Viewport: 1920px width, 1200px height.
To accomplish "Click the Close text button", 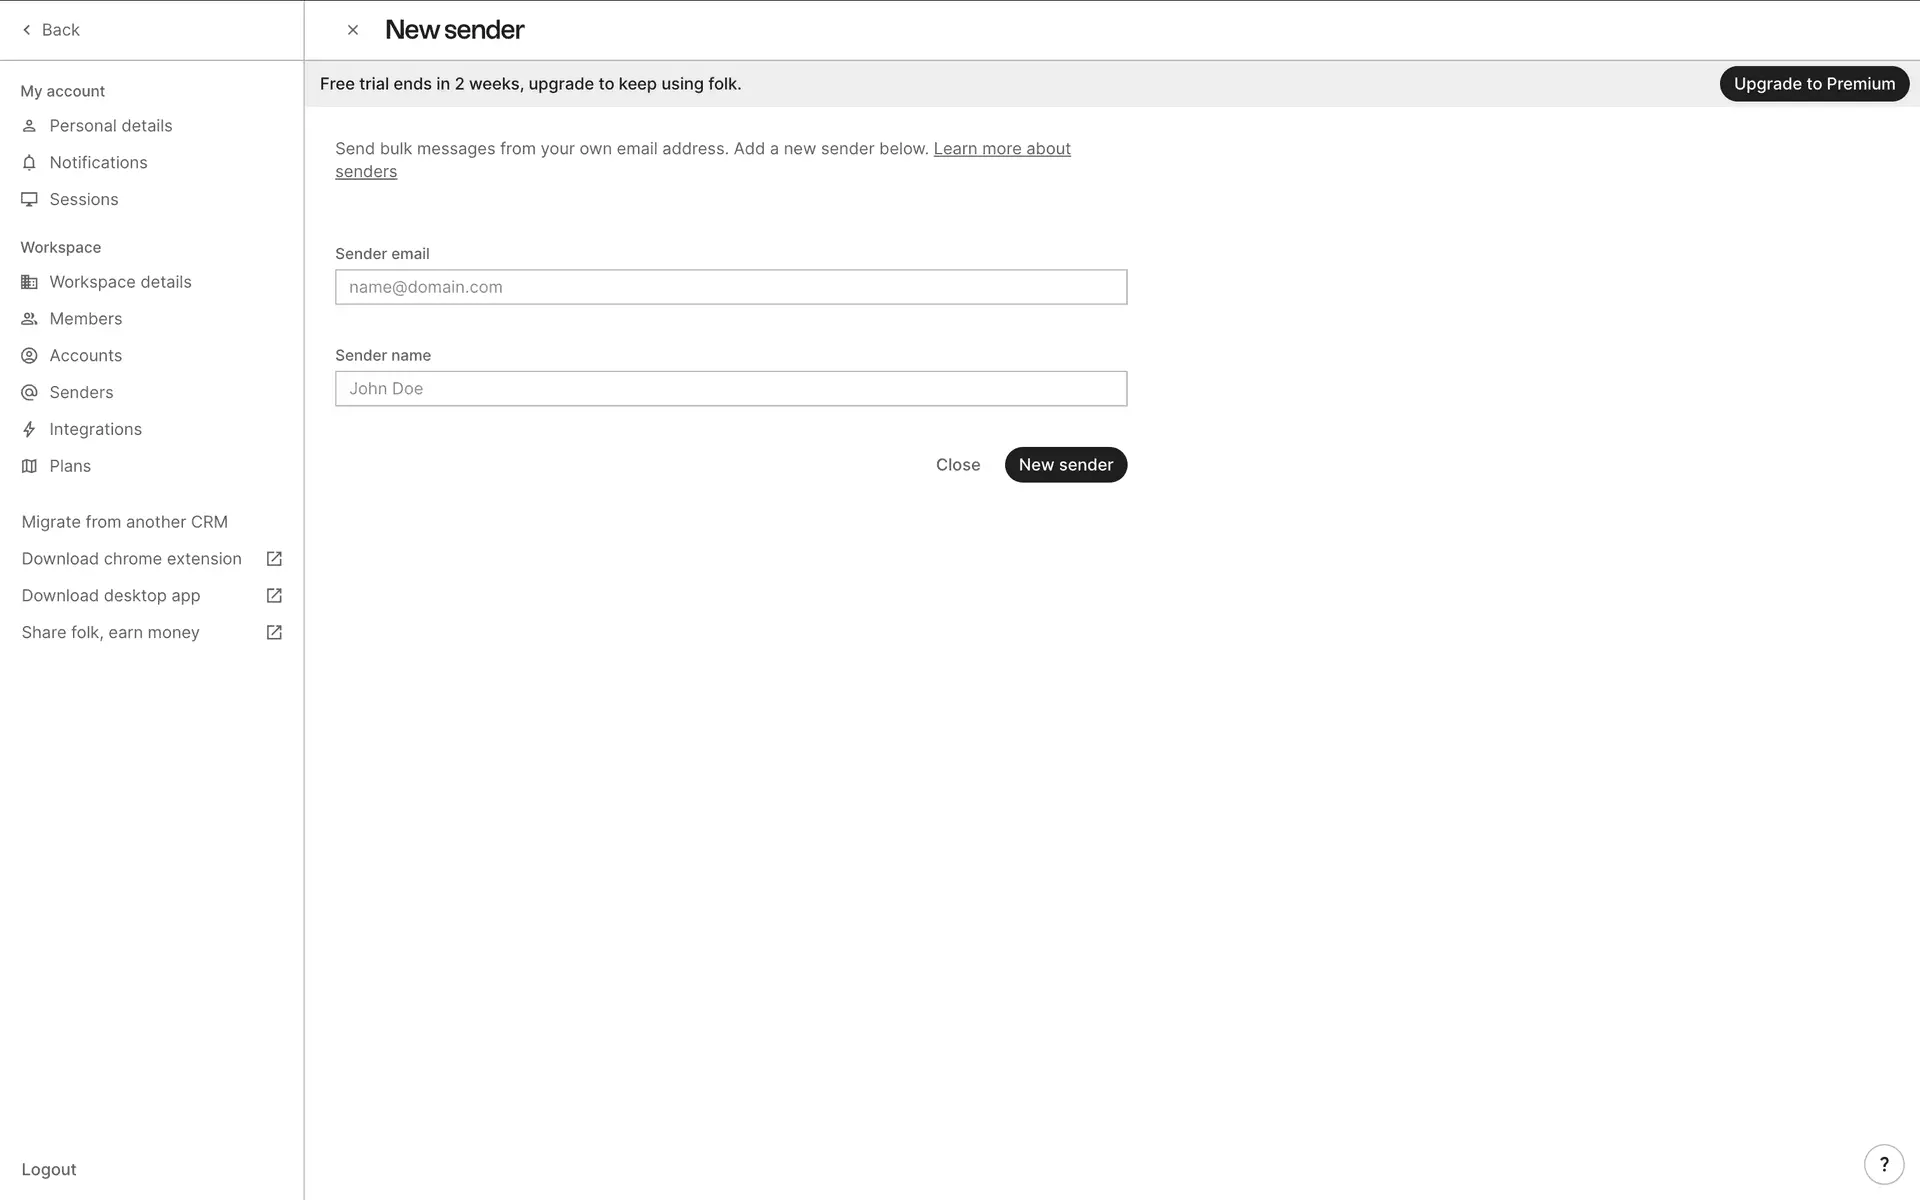I will point(957,465).
